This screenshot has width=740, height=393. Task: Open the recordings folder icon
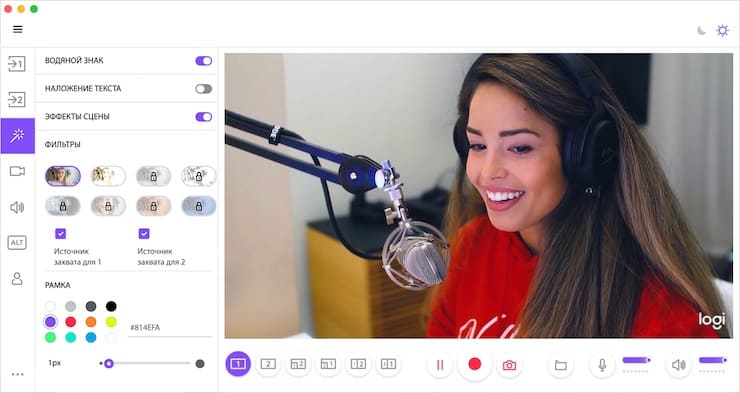pos(561,365)
